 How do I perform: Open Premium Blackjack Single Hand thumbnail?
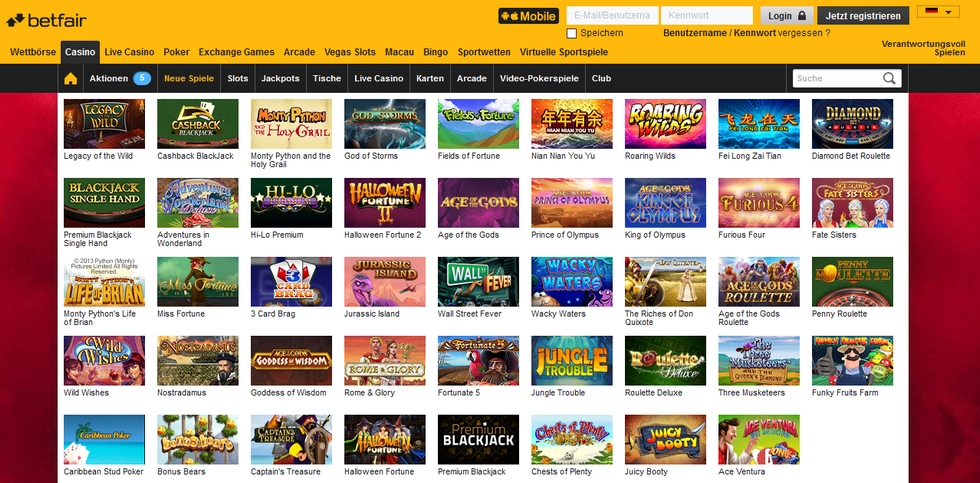point(104,202)
